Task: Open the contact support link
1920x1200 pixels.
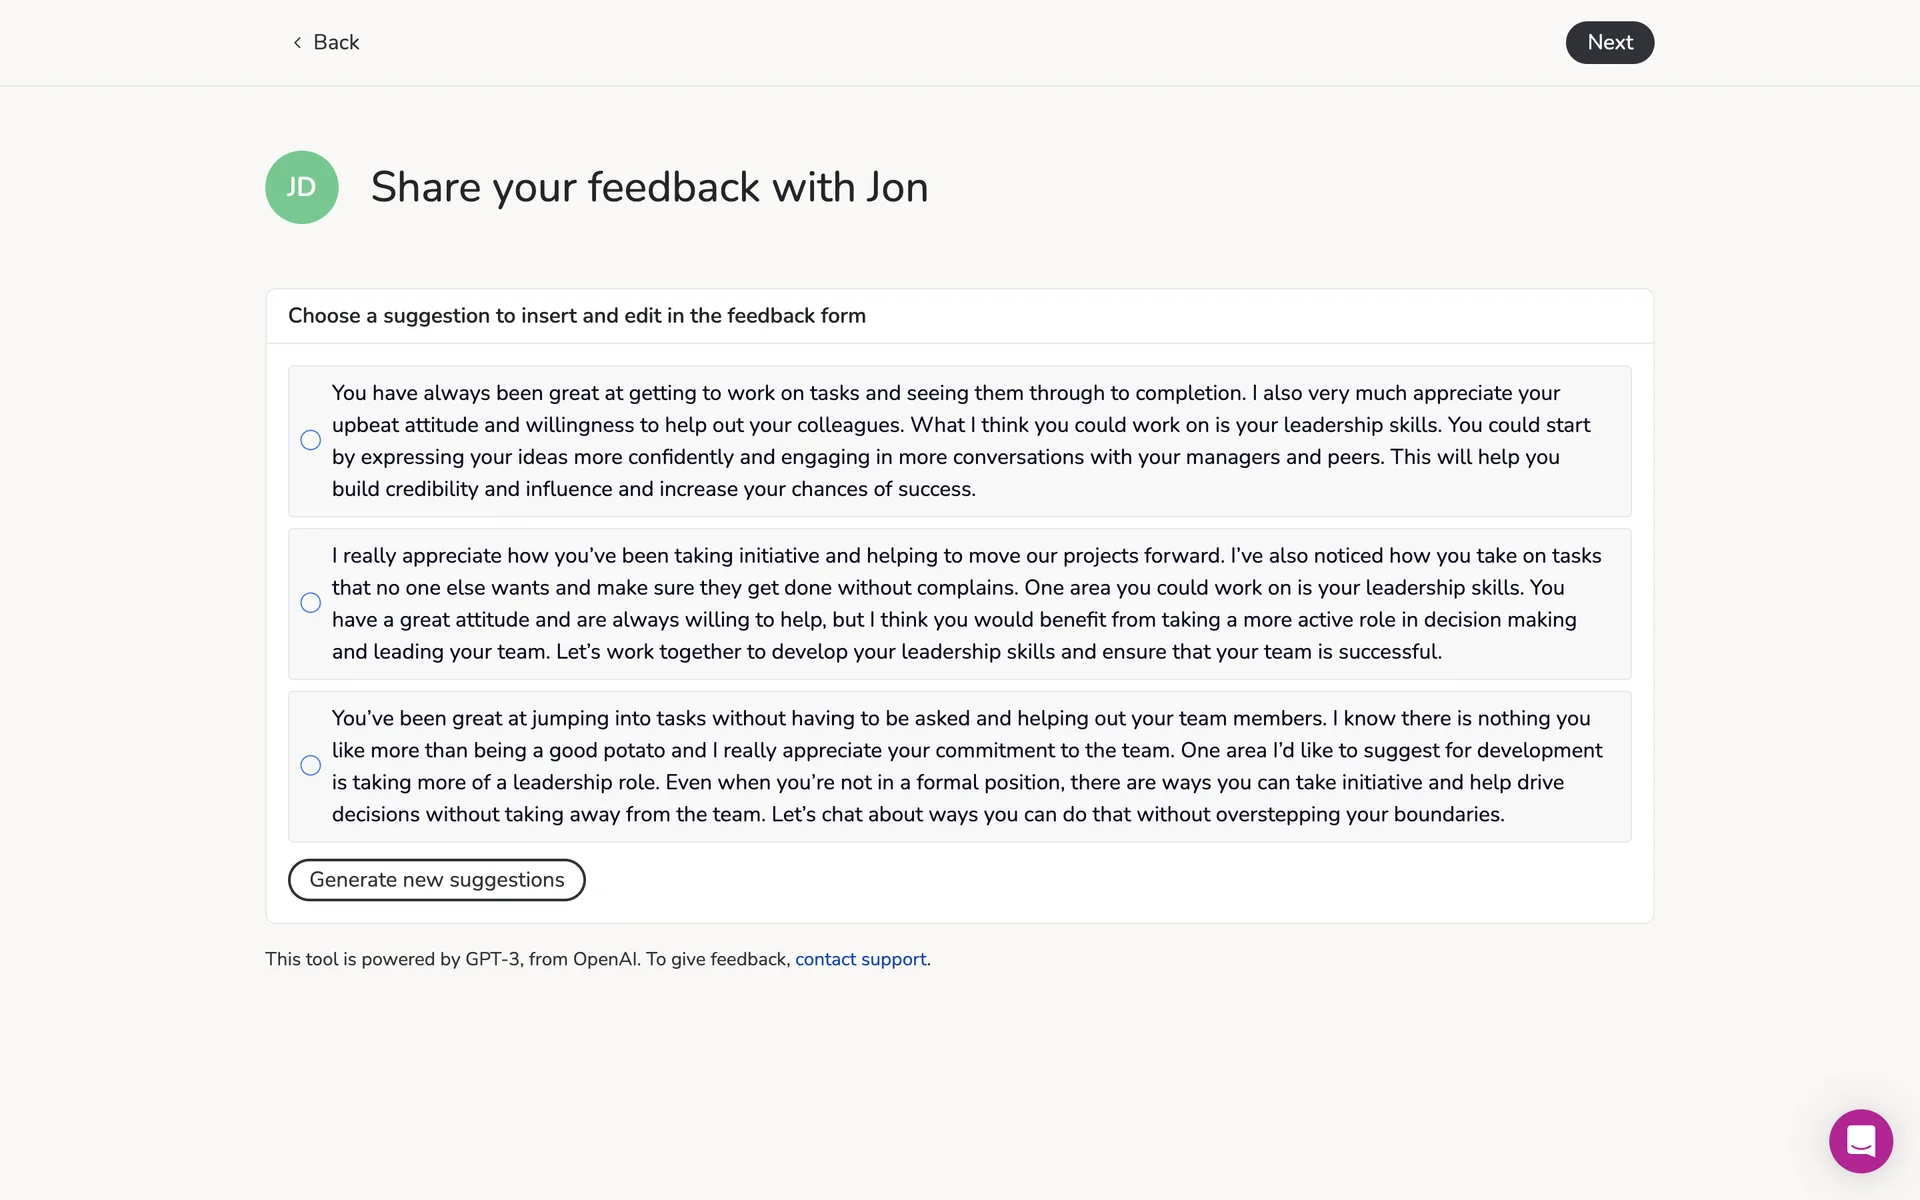Action: (860, 959)
